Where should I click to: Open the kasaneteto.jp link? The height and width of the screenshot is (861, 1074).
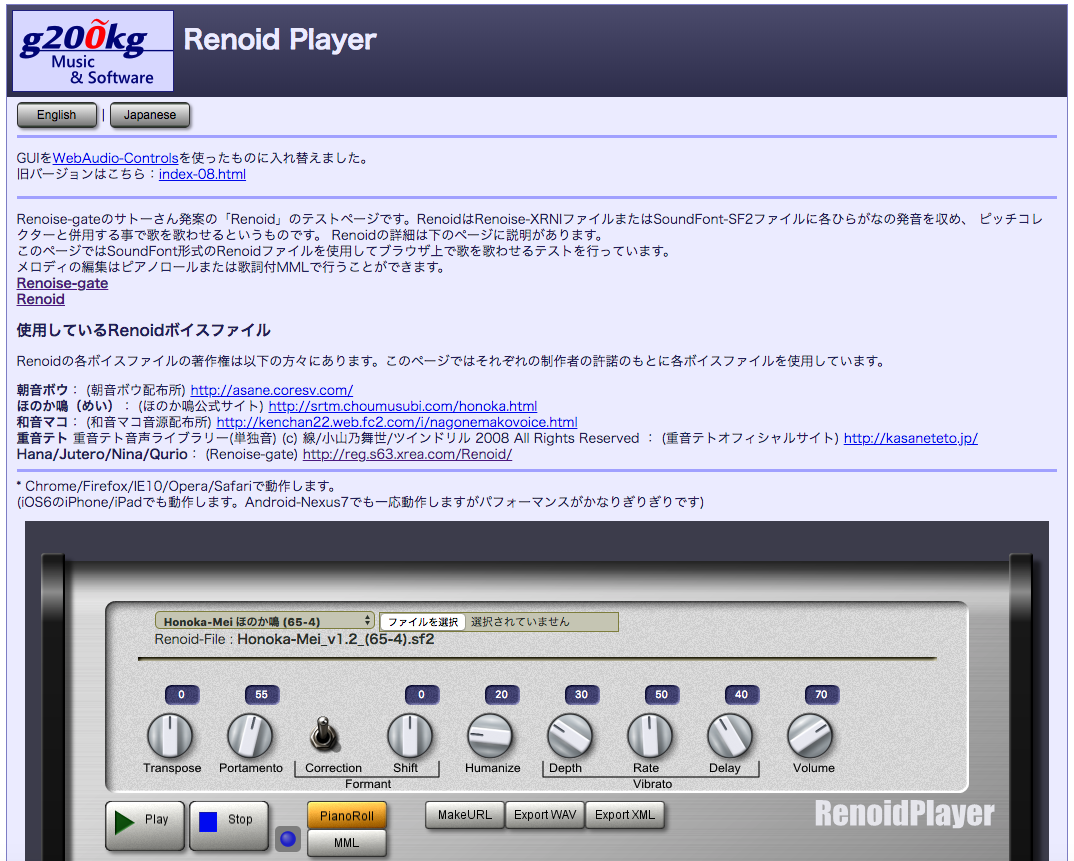pyautogui.click(x=910, y=438)
